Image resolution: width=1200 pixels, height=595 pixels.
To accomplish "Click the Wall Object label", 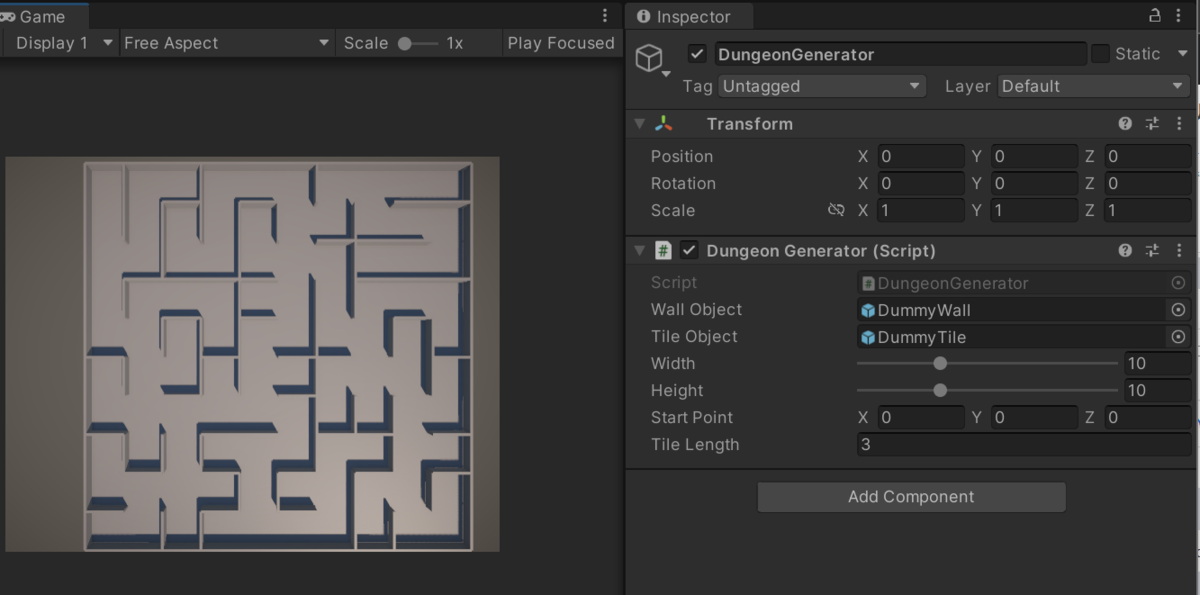I will pyautogui.click(x=696, y=310).
